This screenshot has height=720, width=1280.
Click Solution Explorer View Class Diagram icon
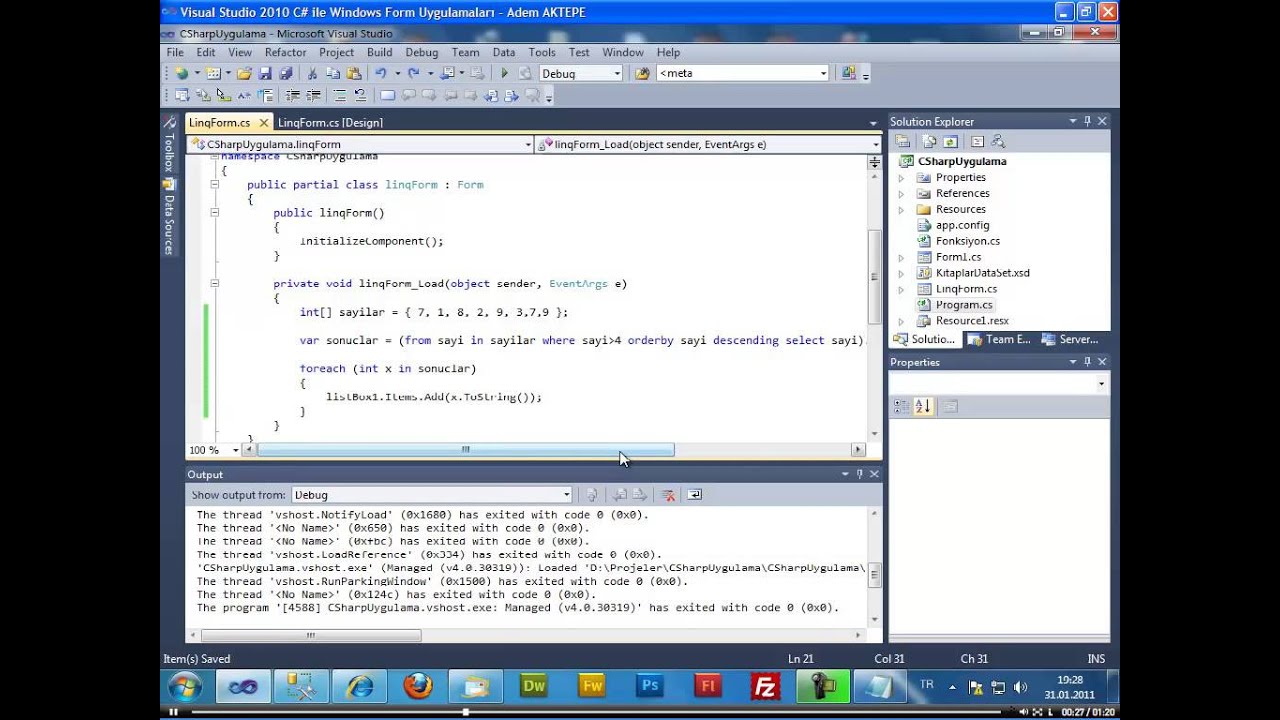pos(998,142)
